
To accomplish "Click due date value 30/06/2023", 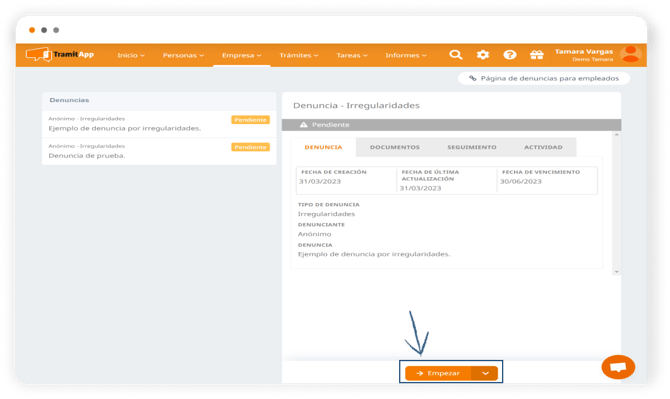I will [520, 181].
